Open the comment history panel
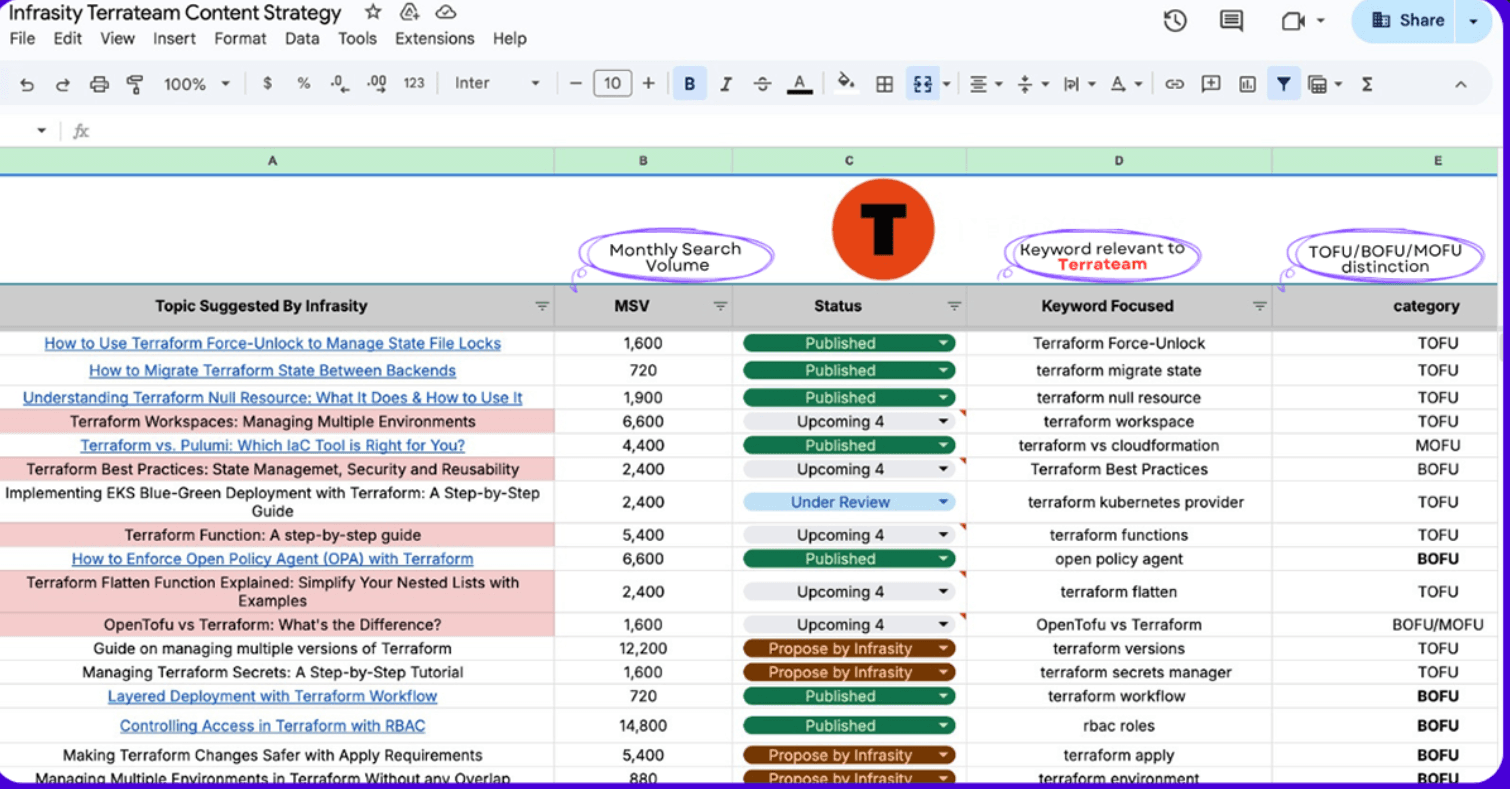1510x789 pixels. pos(1232,21)
